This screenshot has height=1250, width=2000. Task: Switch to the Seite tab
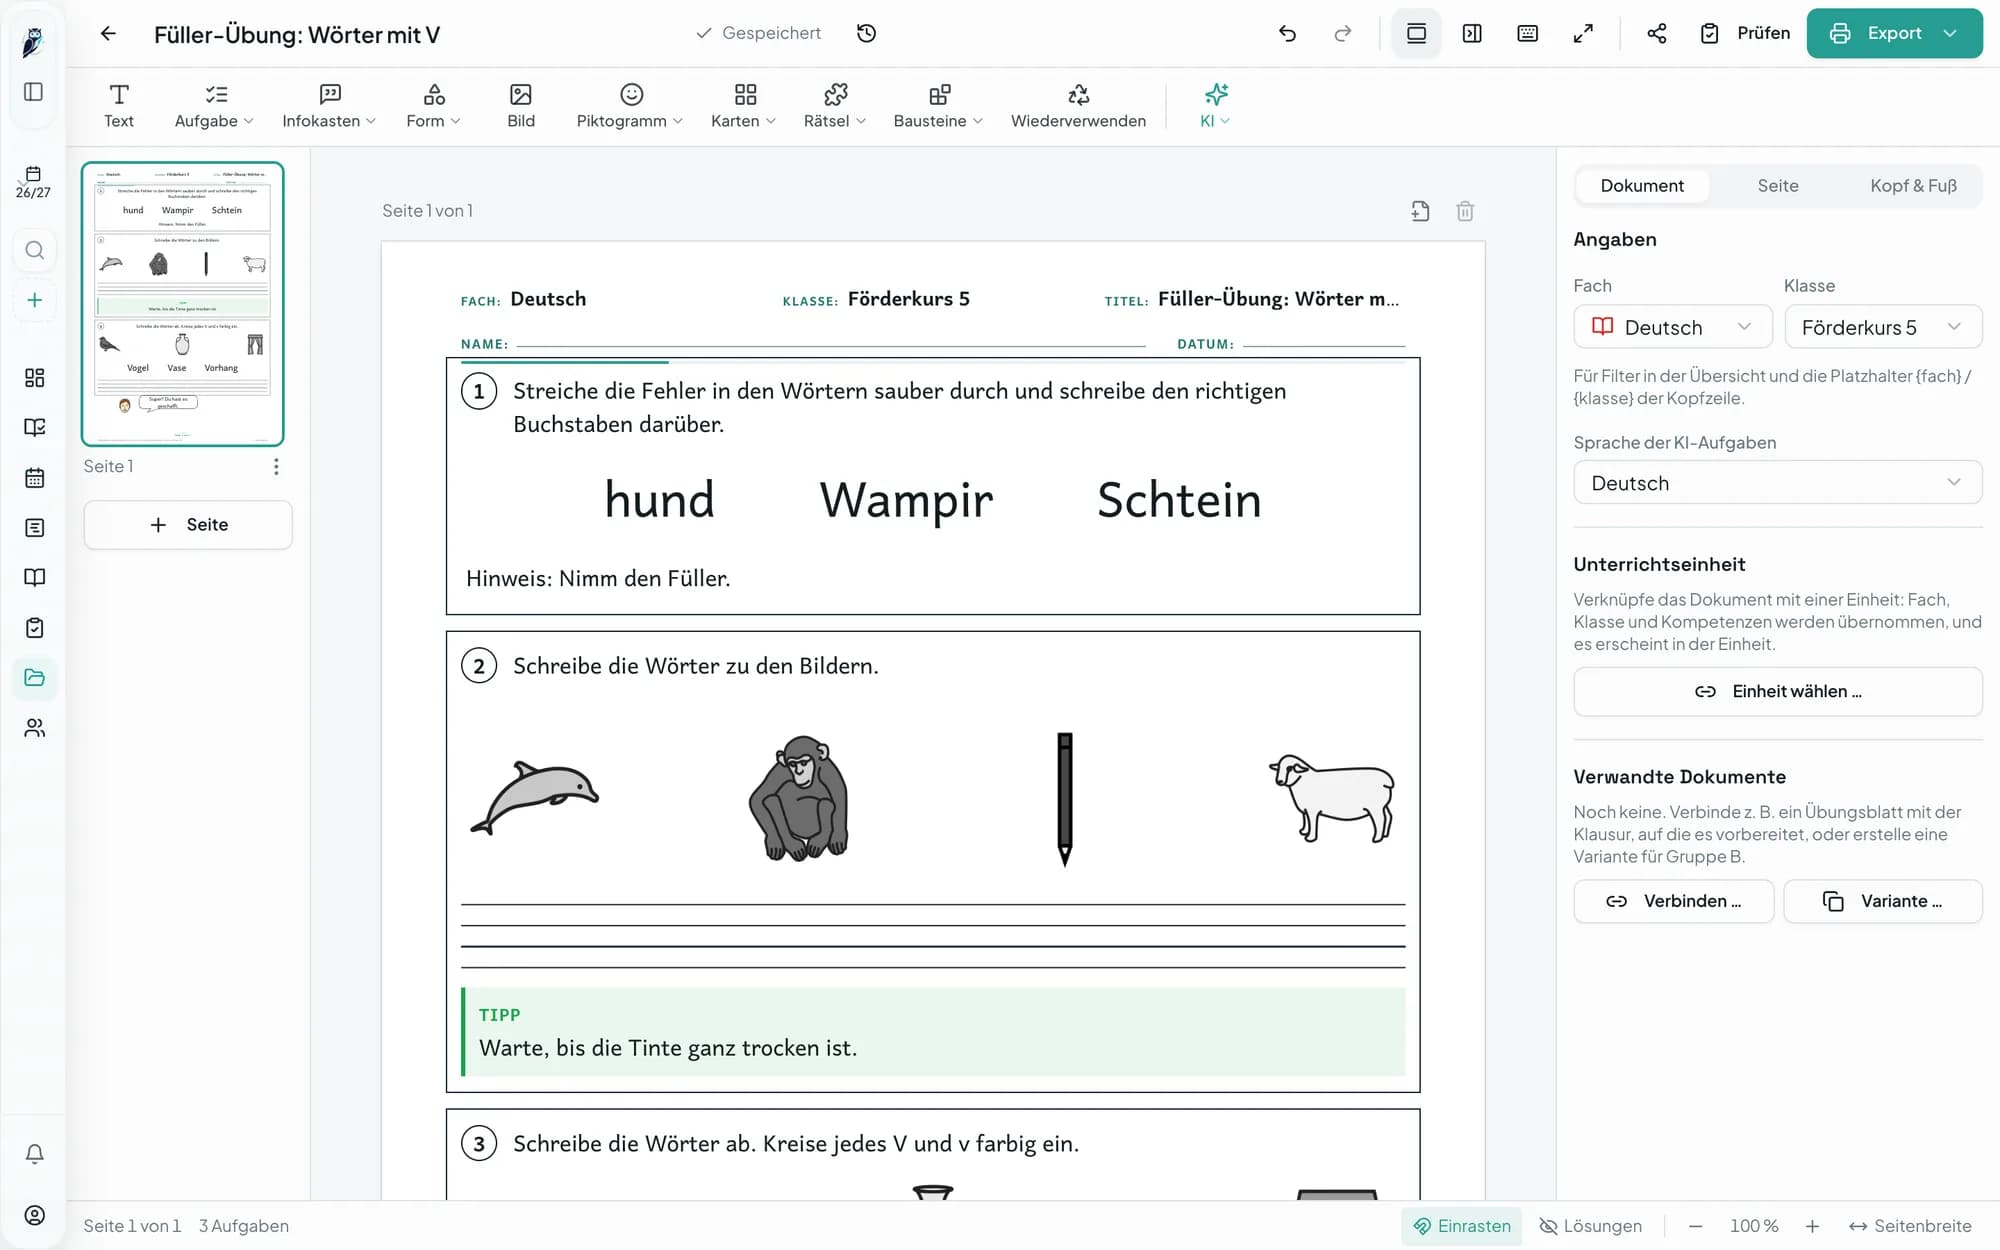click(1778, 186)
